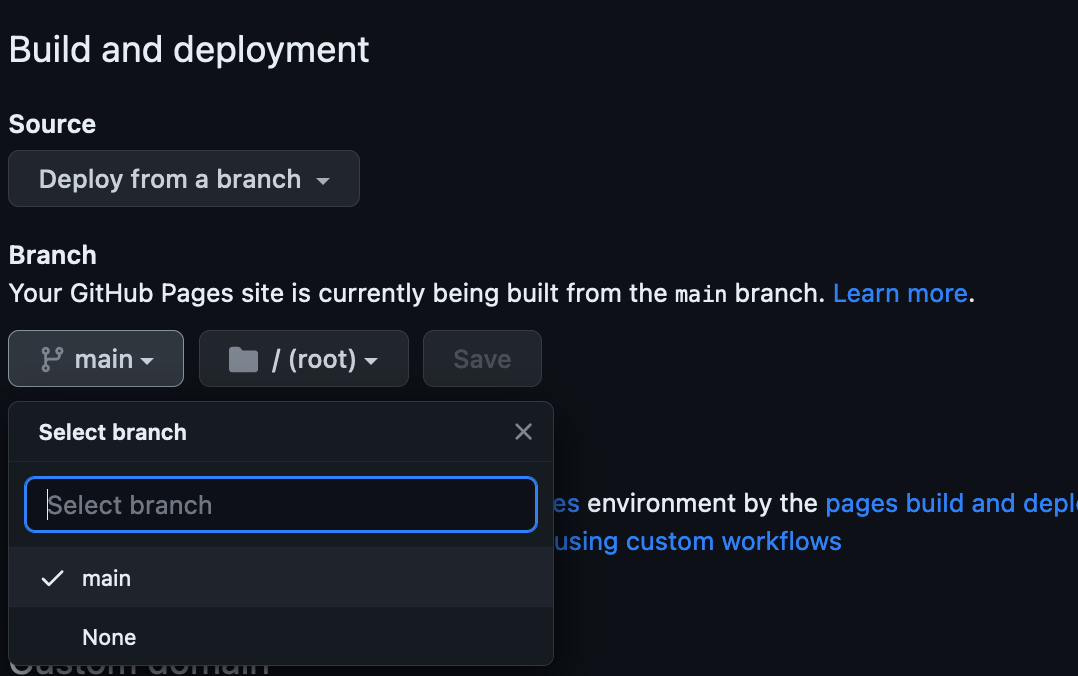Open the Deploy from a branch dropdown
This screenshot has width=1078, height=676.
coord(184,179)
